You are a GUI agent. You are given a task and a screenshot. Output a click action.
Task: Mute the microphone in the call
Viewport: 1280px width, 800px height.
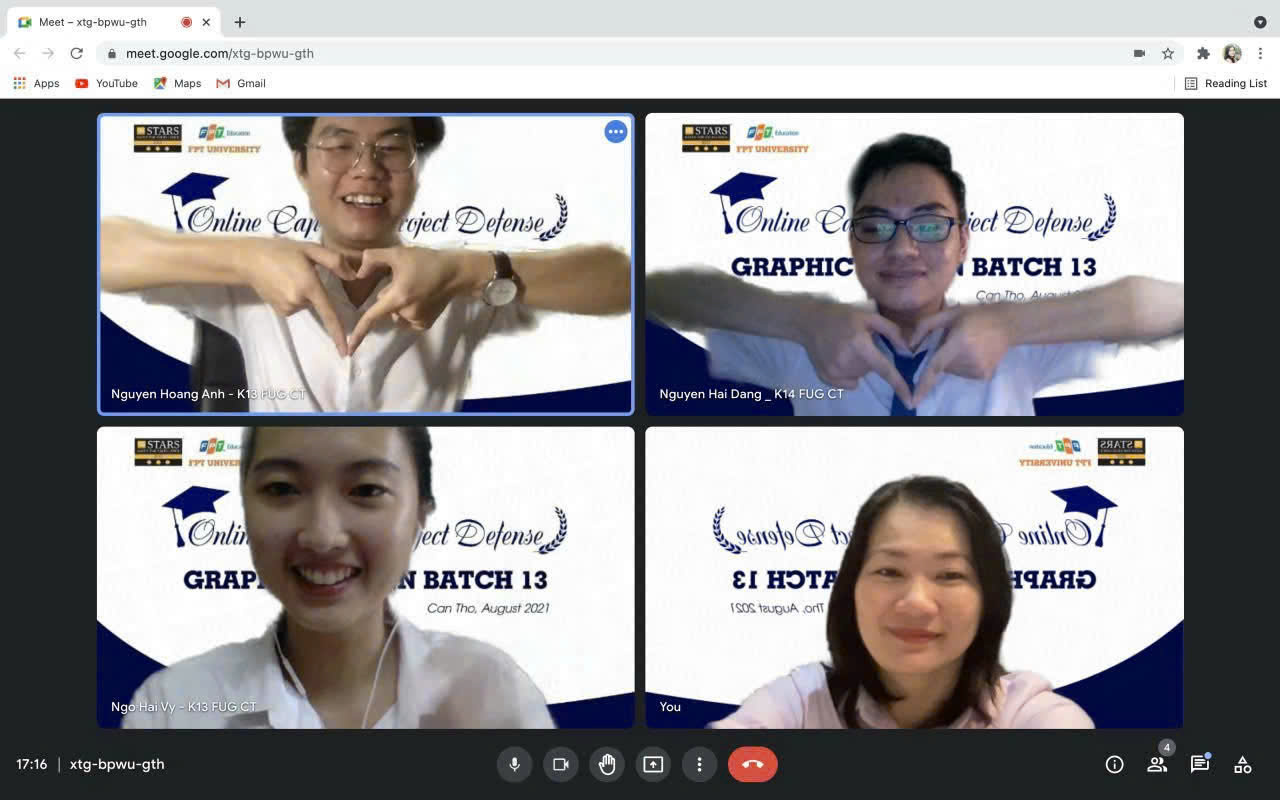click(515, 764)
